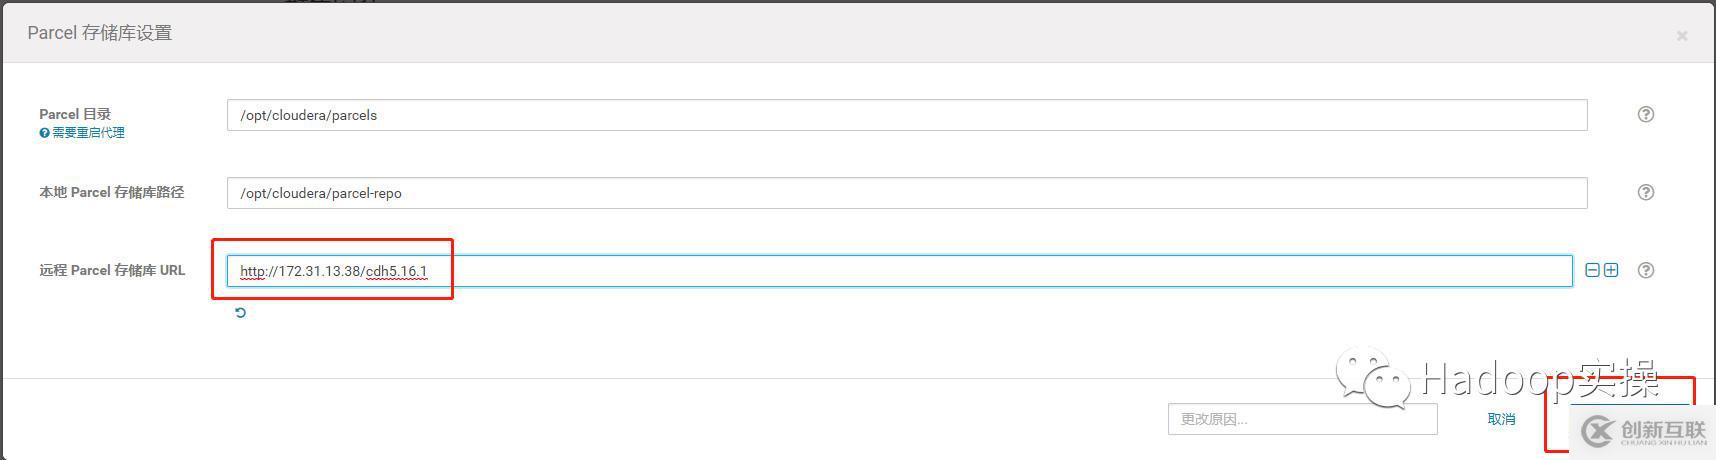Click the Parcel 存储库设置 dialog title
The height and width of the screenshot is (460, 1716).
[100, 33]
